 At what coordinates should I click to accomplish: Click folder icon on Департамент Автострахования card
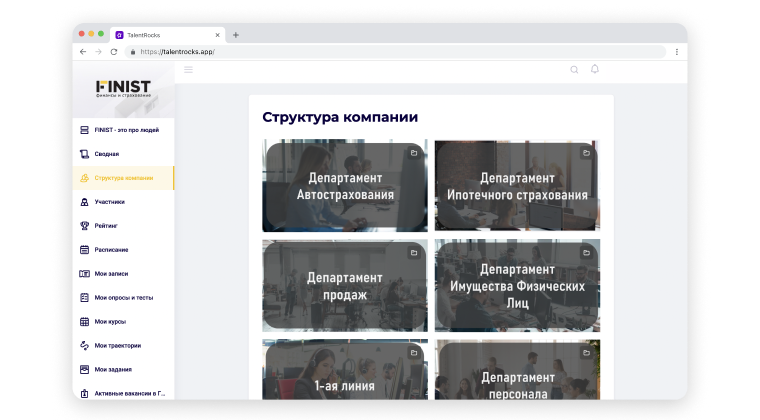414,153
